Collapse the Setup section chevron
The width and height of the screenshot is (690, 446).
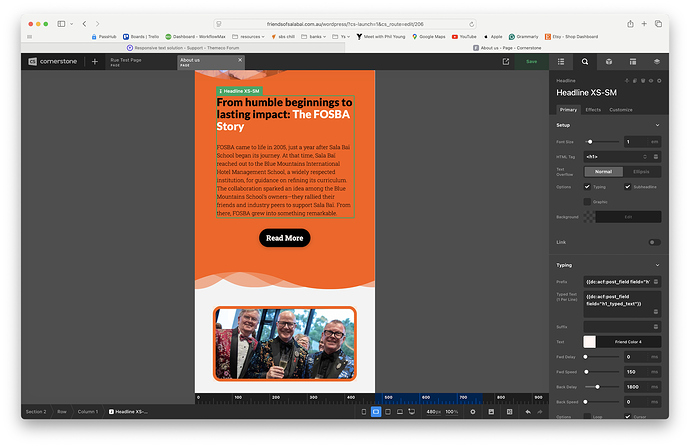[x=657, y=125]
